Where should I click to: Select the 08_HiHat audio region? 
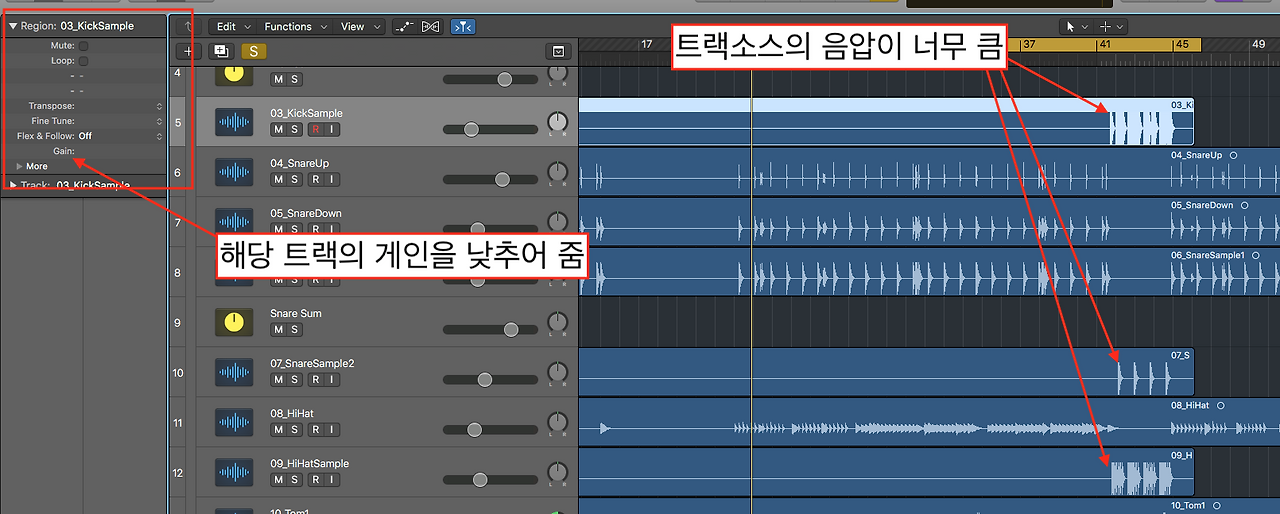click(x=929, y=422)
